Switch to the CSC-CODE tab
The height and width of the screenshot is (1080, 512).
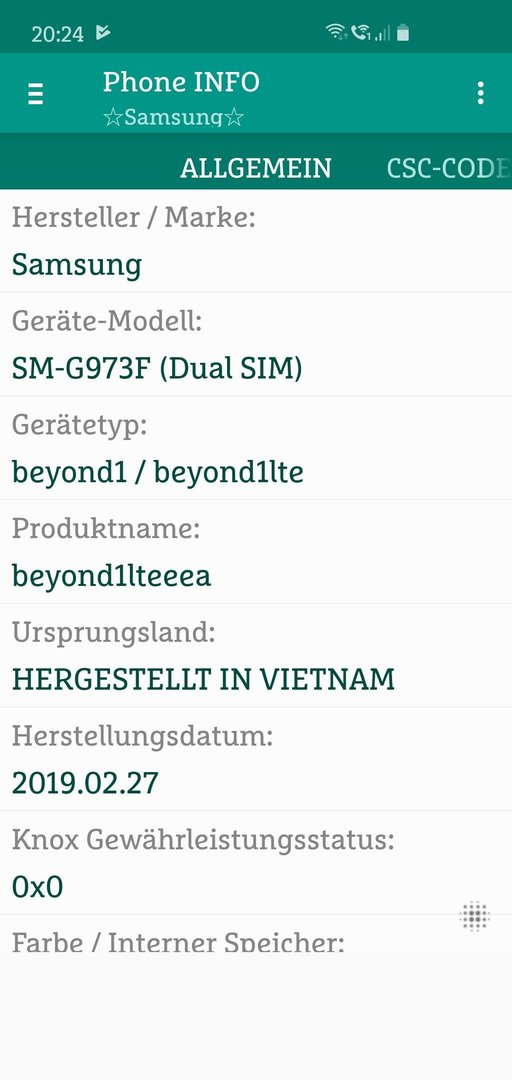(x=449, y=168)
